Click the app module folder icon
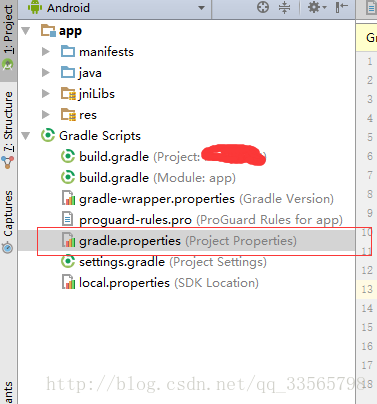Image resolution: width=377 pixels, height=404 pixels. click(48, 31)
